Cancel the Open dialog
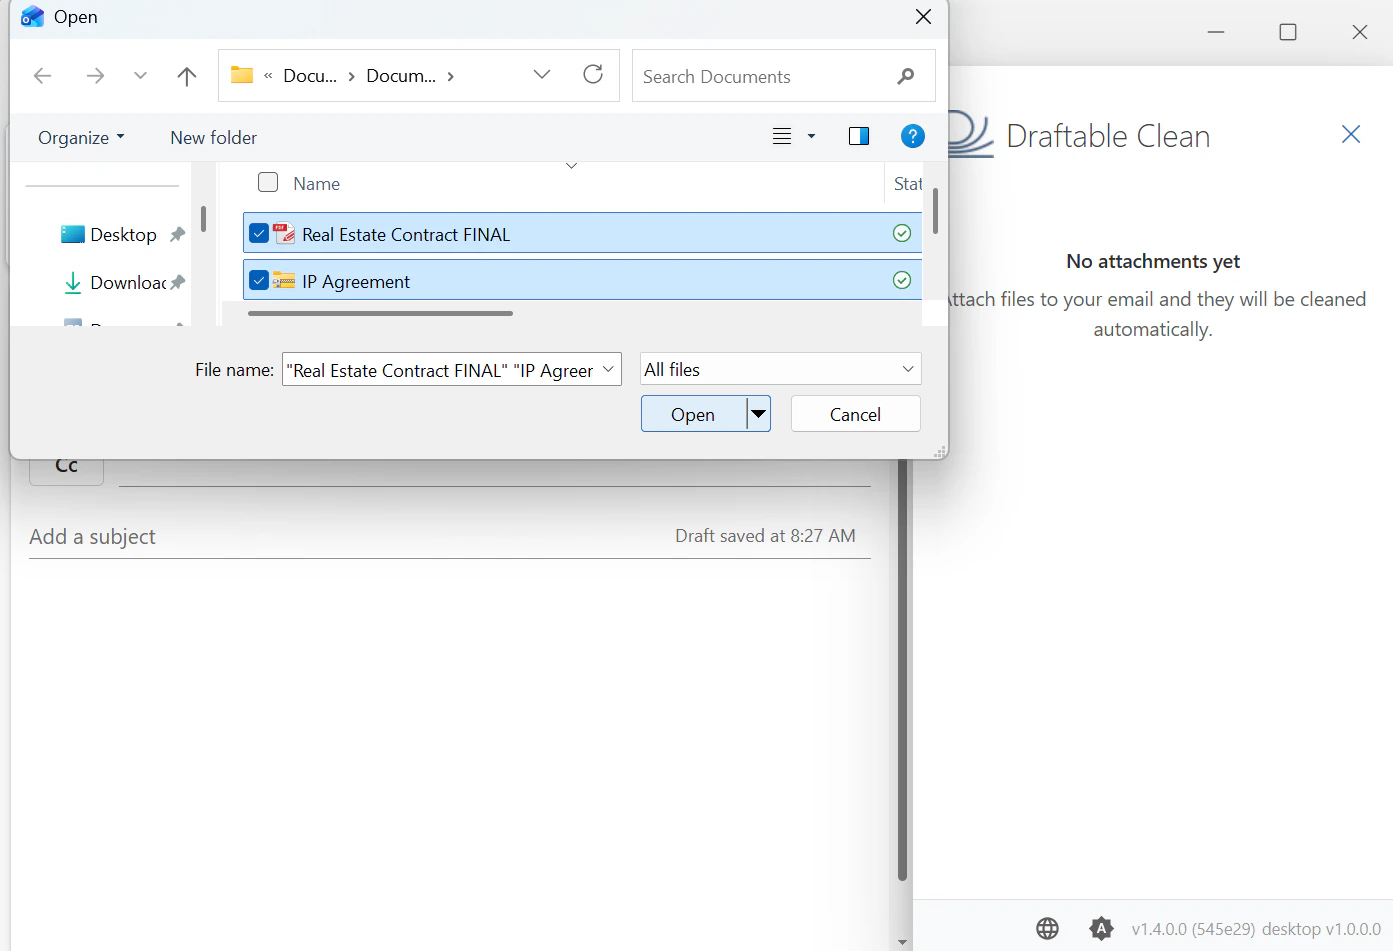 pyautogui.click(x=855, y=414)
